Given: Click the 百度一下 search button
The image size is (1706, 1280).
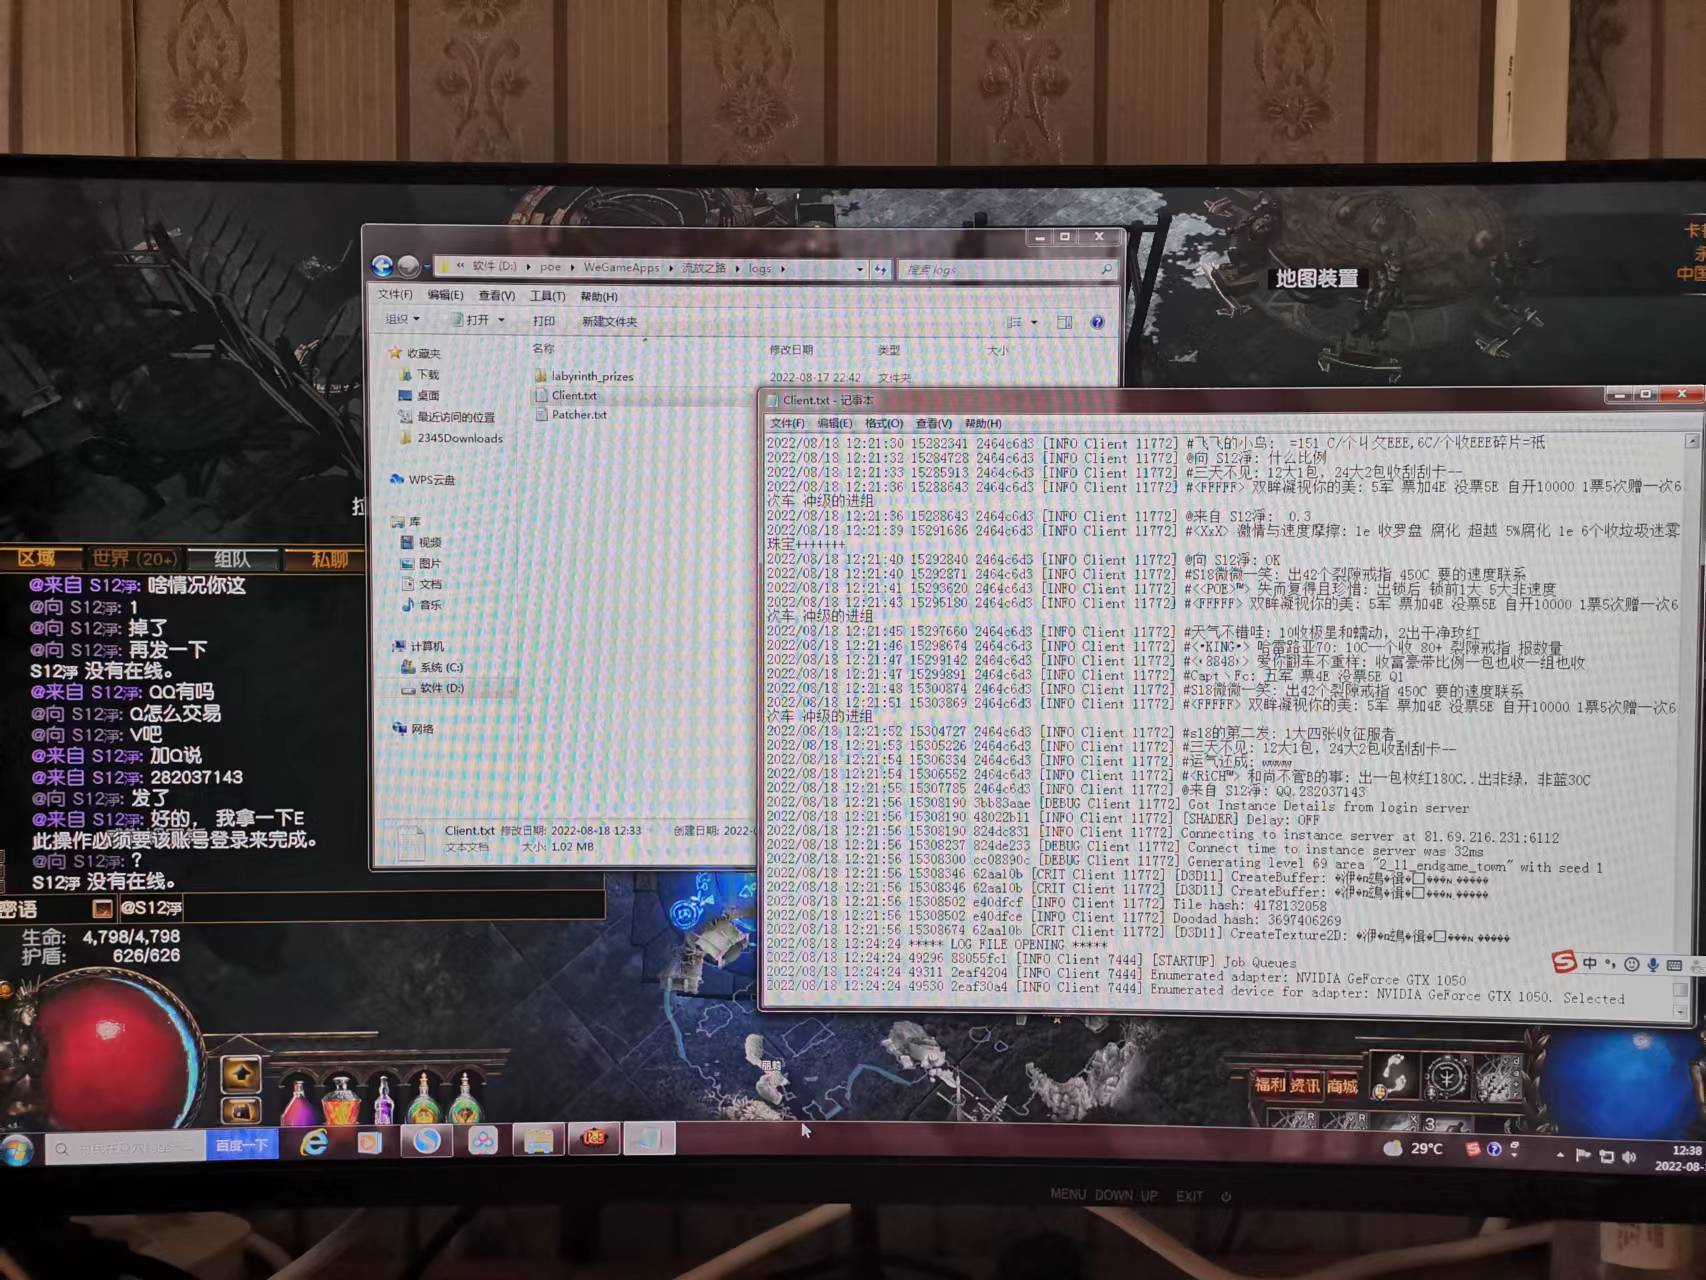Looking at the screenshot, I should point(241,1145).
